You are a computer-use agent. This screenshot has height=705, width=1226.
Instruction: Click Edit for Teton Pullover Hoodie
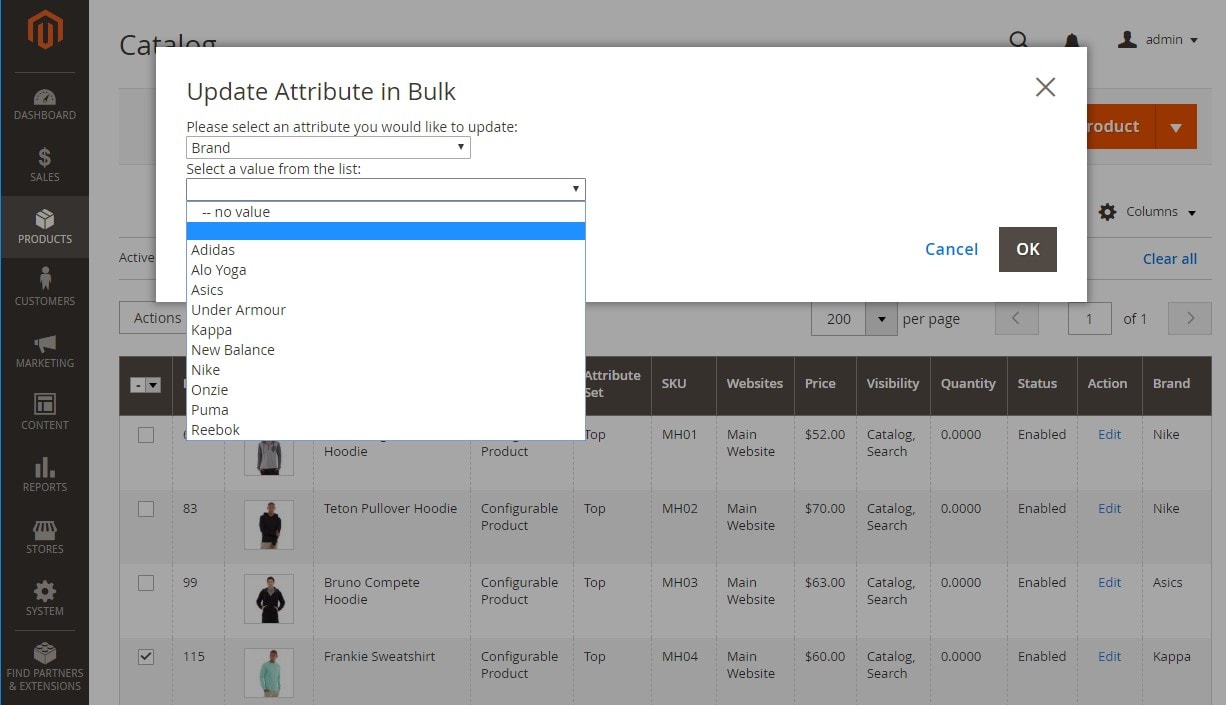pyautogui.click(x=1110, y=509)
